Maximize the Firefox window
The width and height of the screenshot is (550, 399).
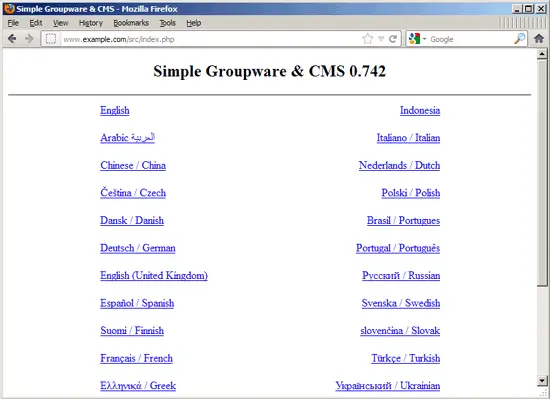tap(529, 9)
